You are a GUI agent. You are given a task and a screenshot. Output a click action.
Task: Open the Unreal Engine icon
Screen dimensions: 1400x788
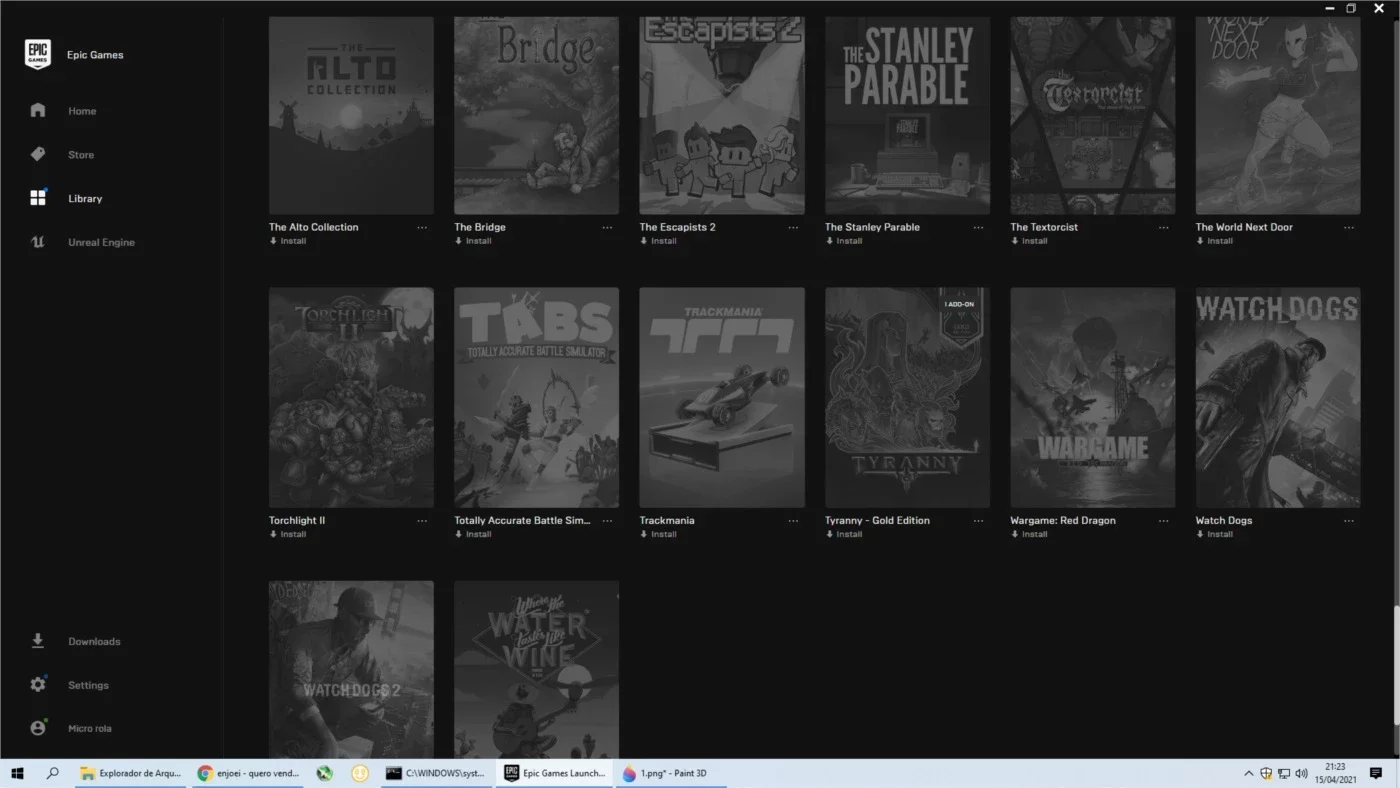[x=38, y=242]
